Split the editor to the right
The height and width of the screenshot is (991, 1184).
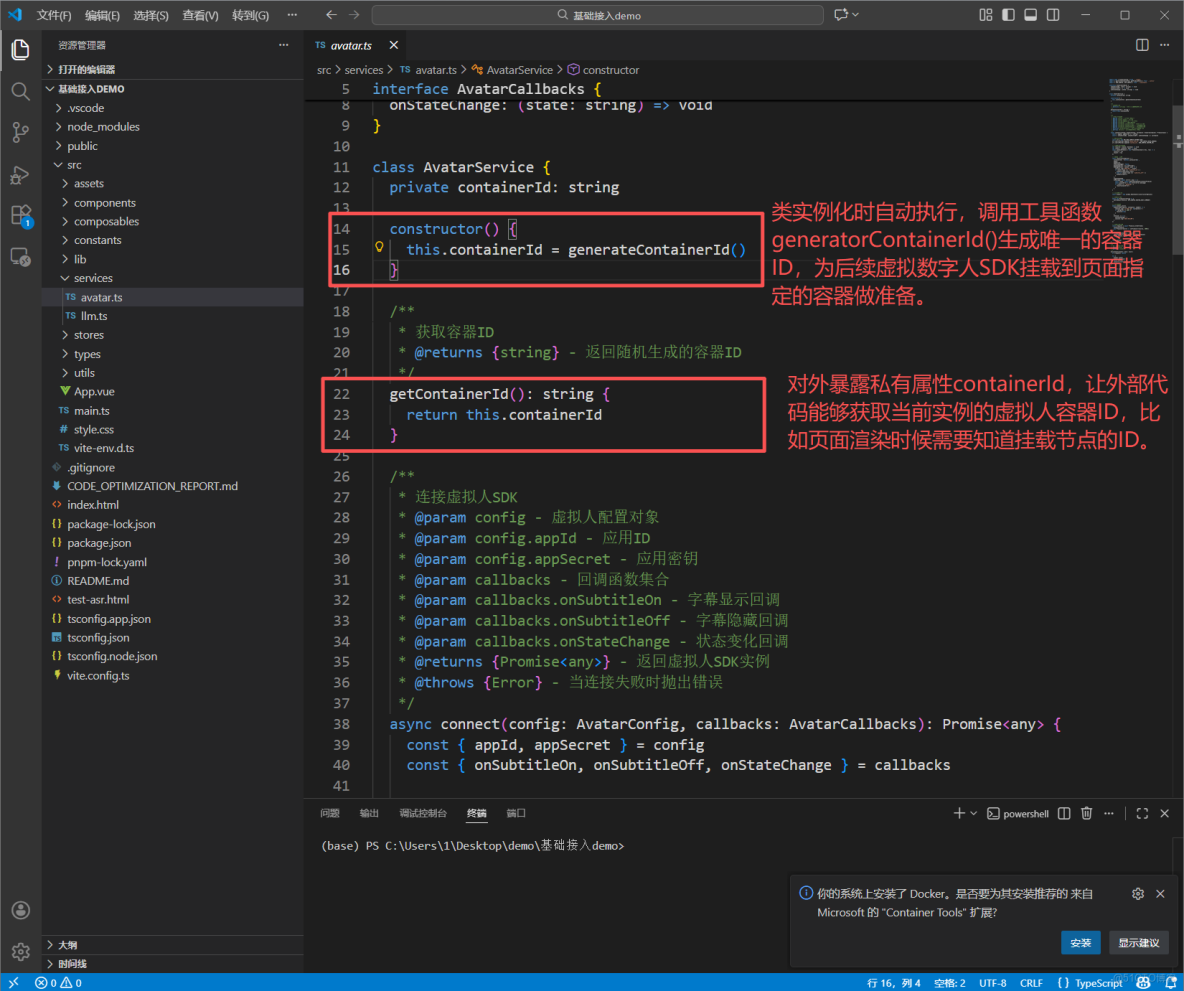coord(1142,45)
